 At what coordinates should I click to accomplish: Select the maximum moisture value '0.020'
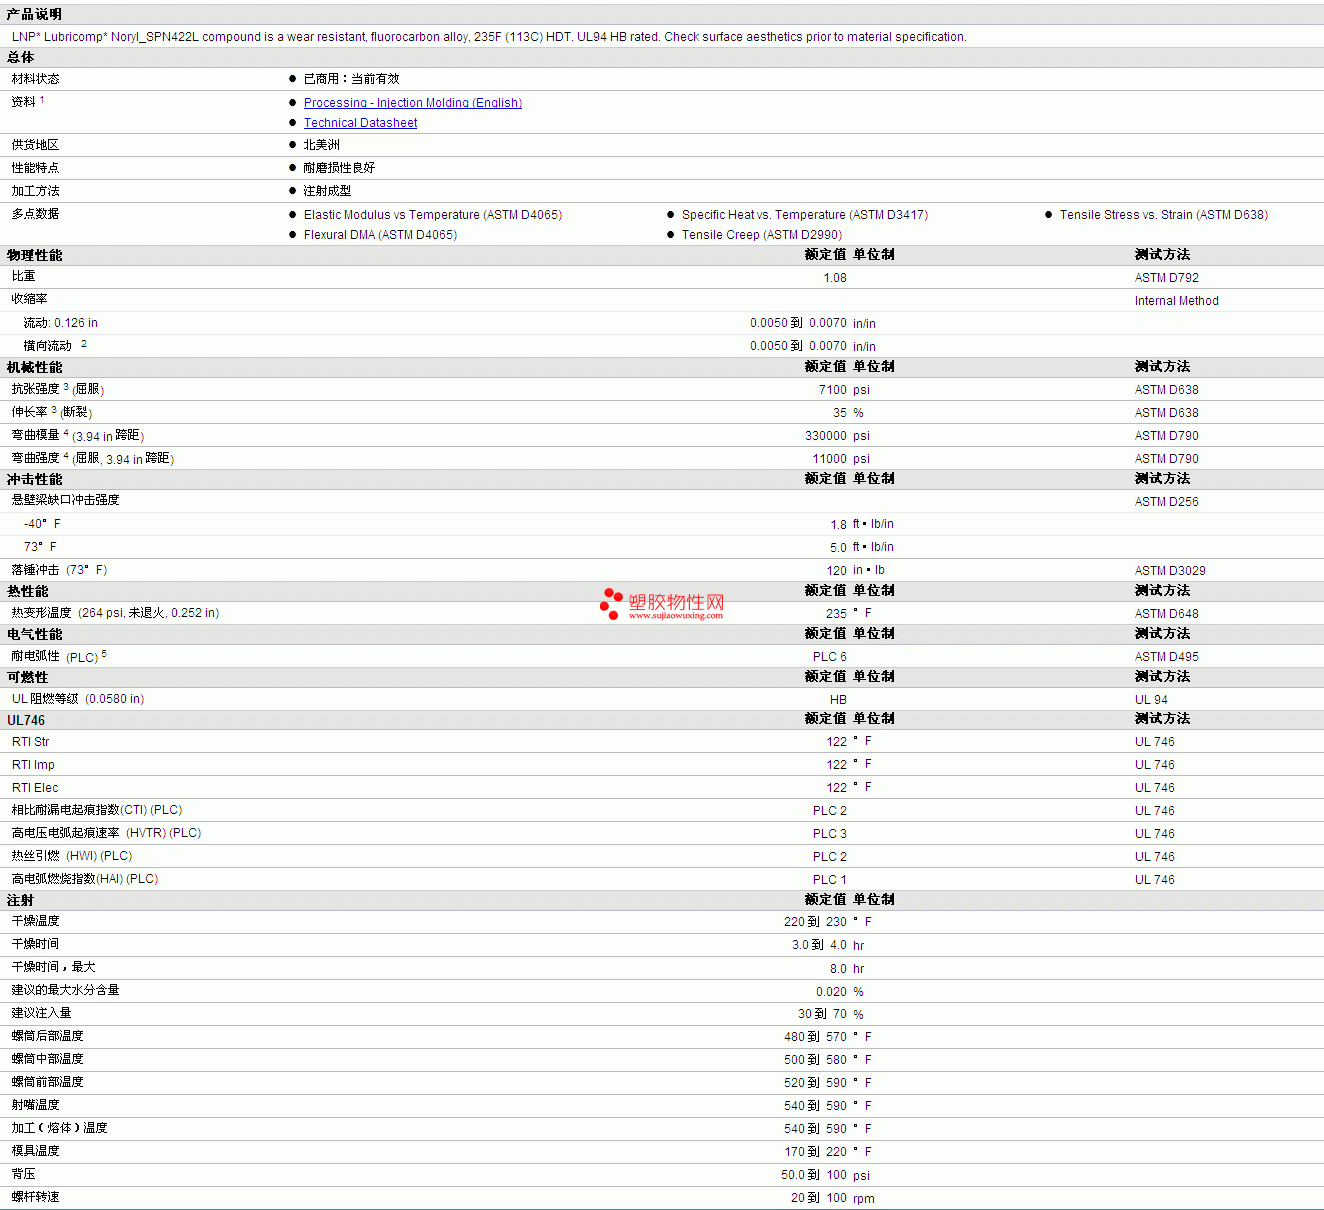(831, 992)
